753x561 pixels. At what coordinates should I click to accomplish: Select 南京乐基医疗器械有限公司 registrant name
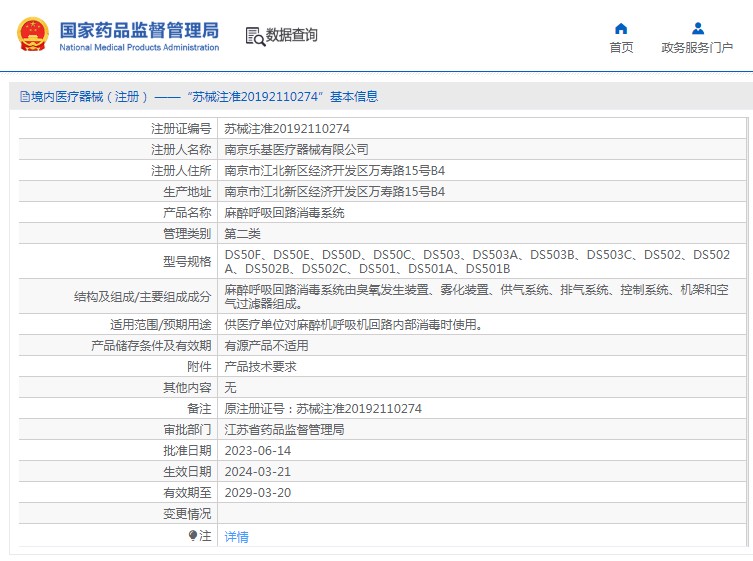click(x=296, y=150)
